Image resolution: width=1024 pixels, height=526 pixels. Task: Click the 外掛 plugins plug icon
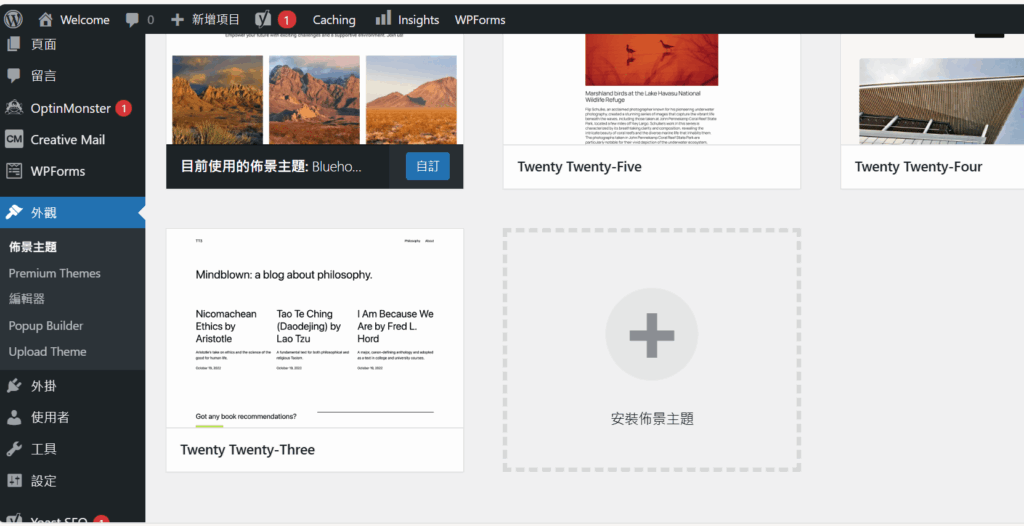14,386
